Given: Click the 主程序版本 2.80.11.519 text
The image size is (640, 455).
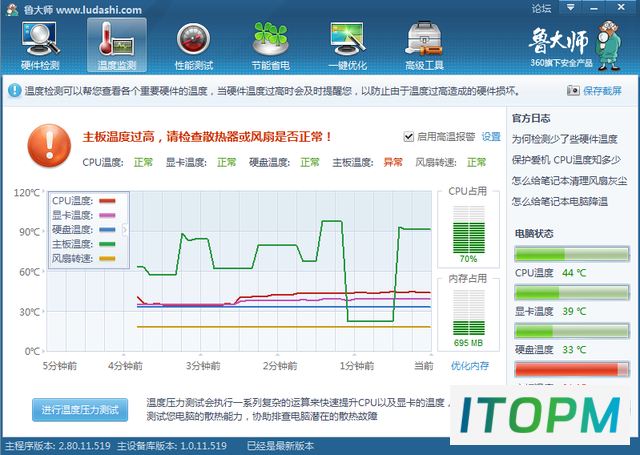Looking at the screenshot, I should click(x=58, y=446).
